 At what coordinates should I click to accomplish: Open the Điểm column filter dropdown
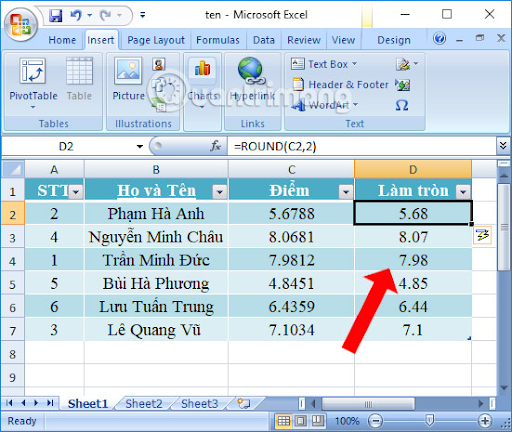(346, 192)
